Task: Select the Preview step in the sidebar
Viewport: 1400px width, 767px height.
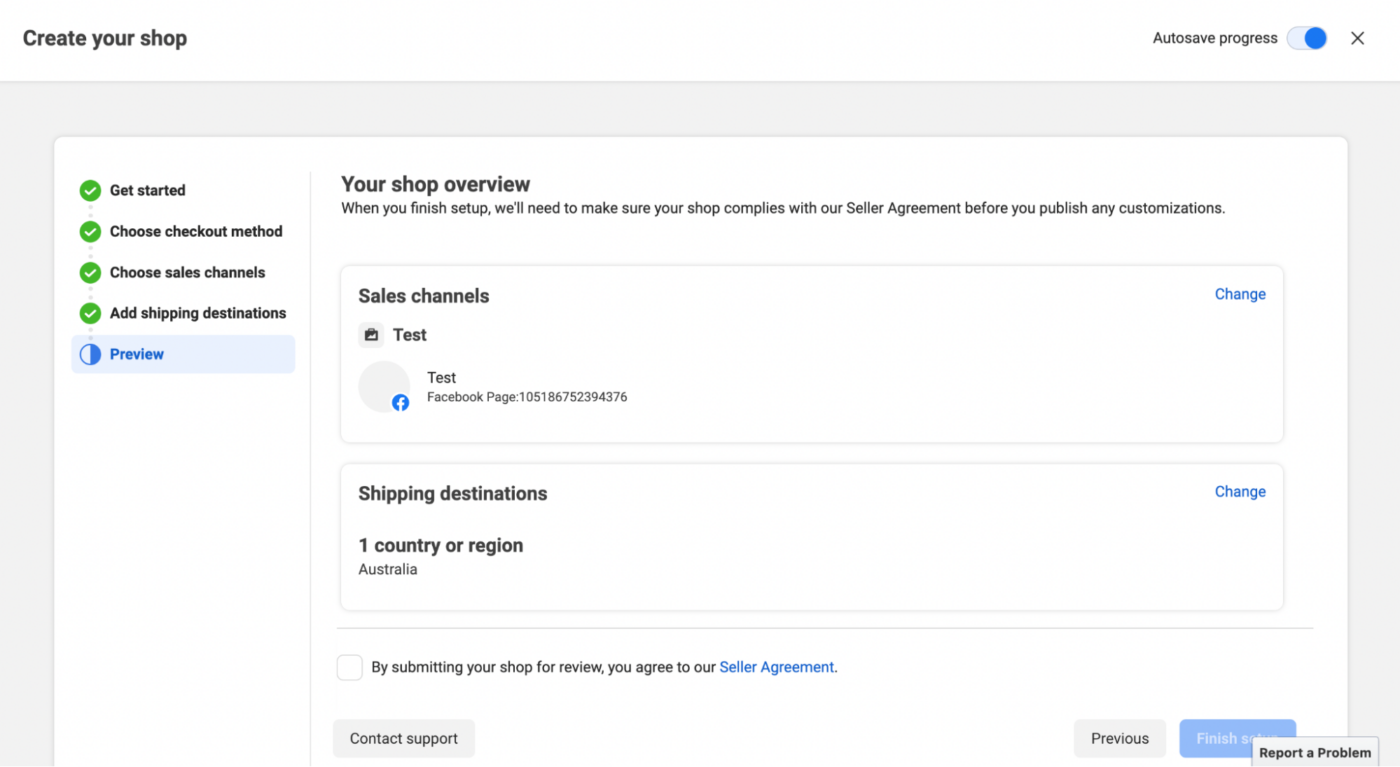Action: (x=137, y=354)
